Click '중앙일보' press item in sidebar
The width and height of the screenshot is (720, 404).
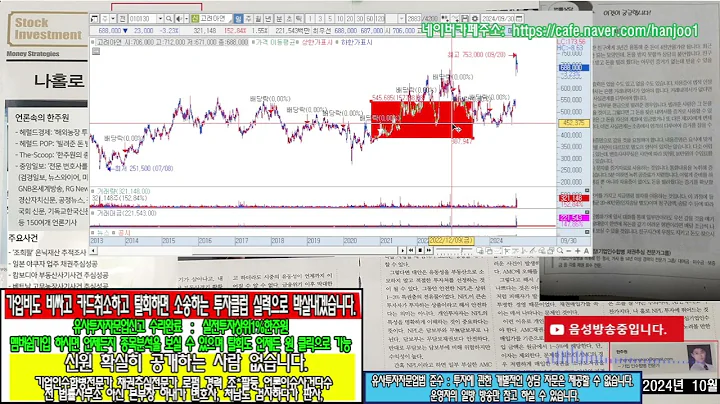point(51,166)
